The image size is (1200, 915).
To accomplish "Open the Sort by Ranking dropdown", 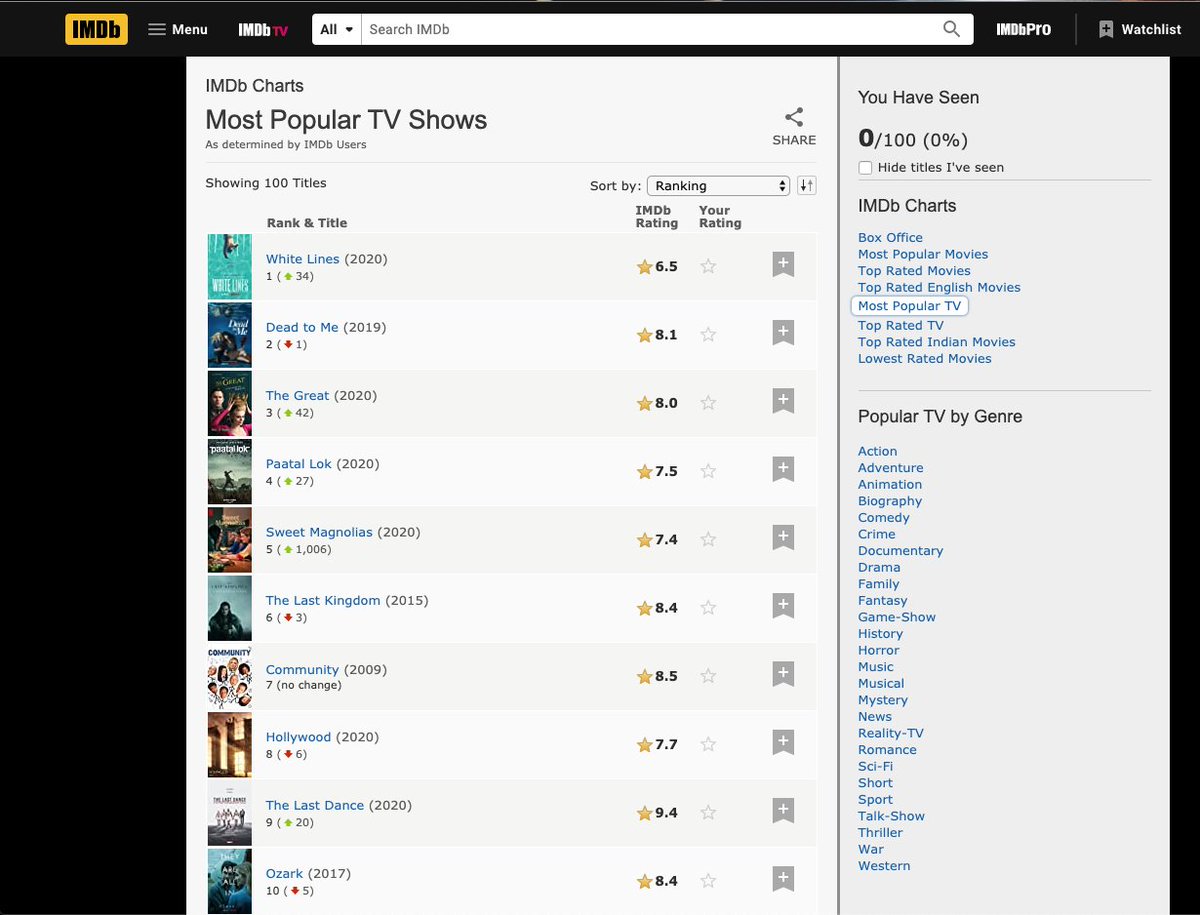I will 719,186.
